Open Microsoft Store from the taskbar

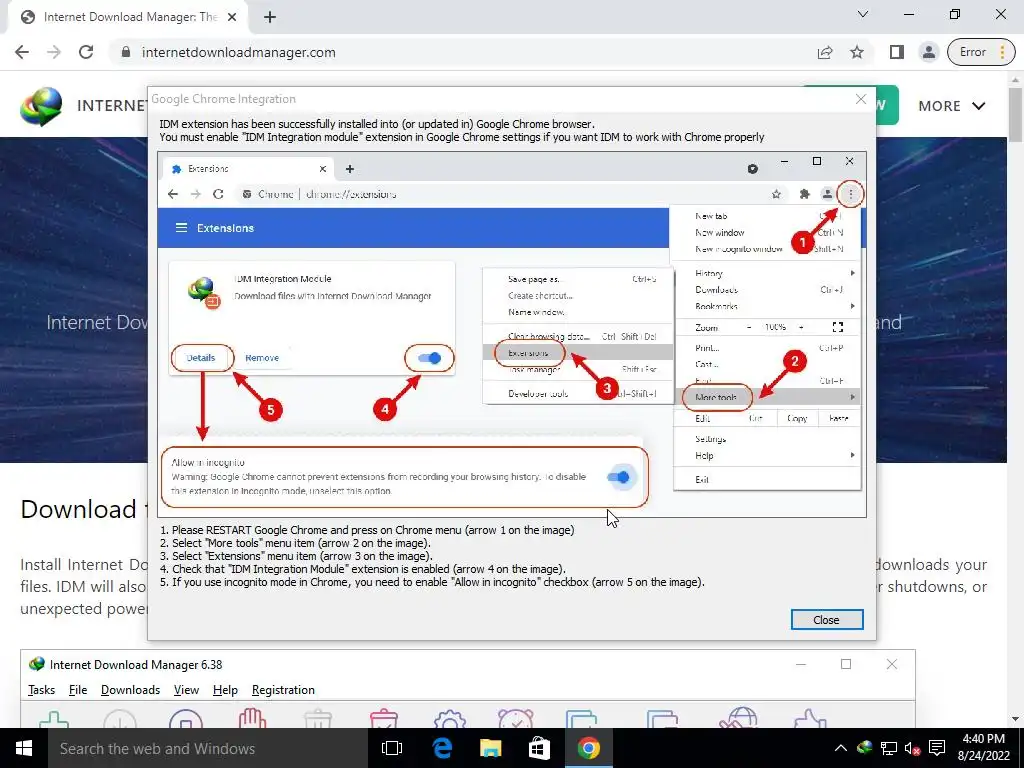[539, 748]
